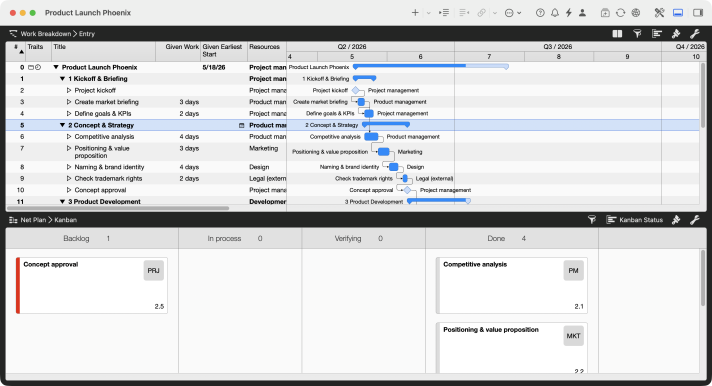Click the Backlog column header in Kanban
This screenshot has height=386, width=712.
pyautogui.click(x=92, y=238)
